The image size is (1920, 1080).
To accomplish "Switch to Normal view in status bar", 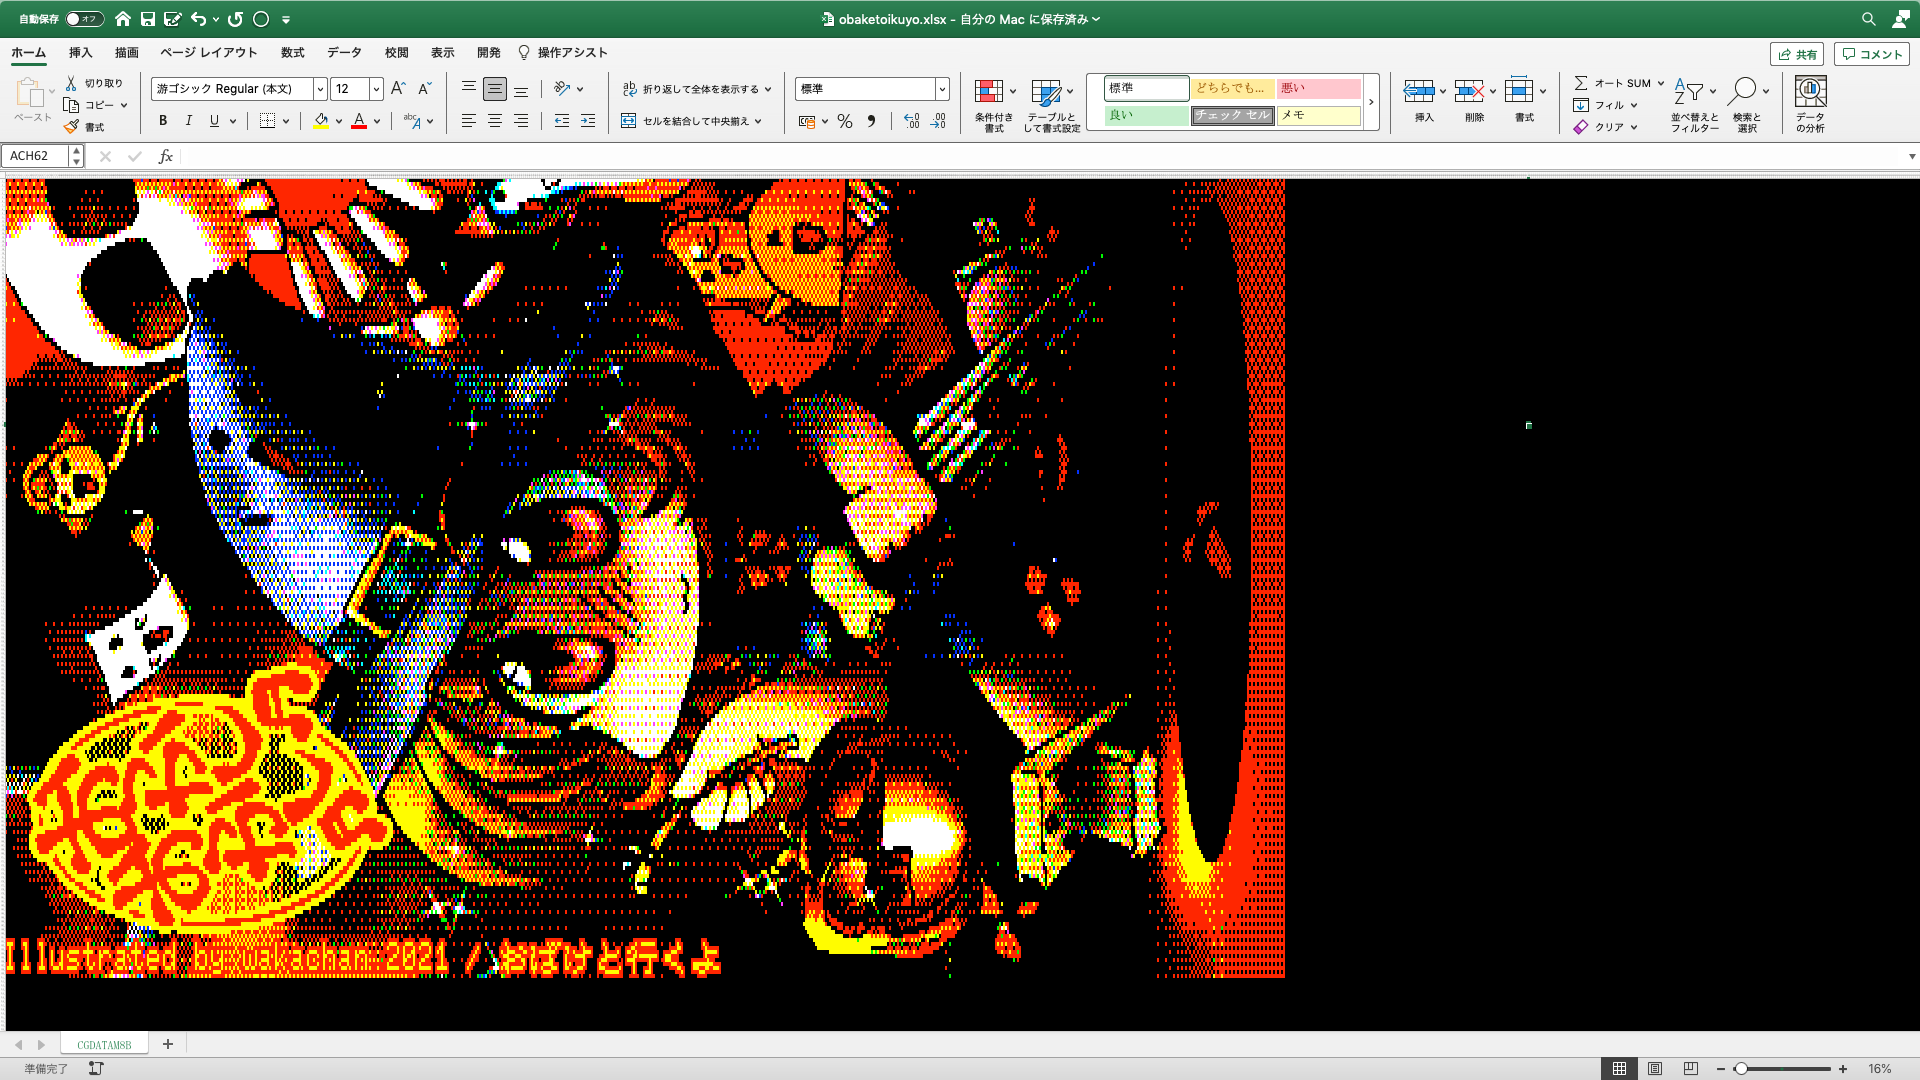I will tap(1619, 1069).
